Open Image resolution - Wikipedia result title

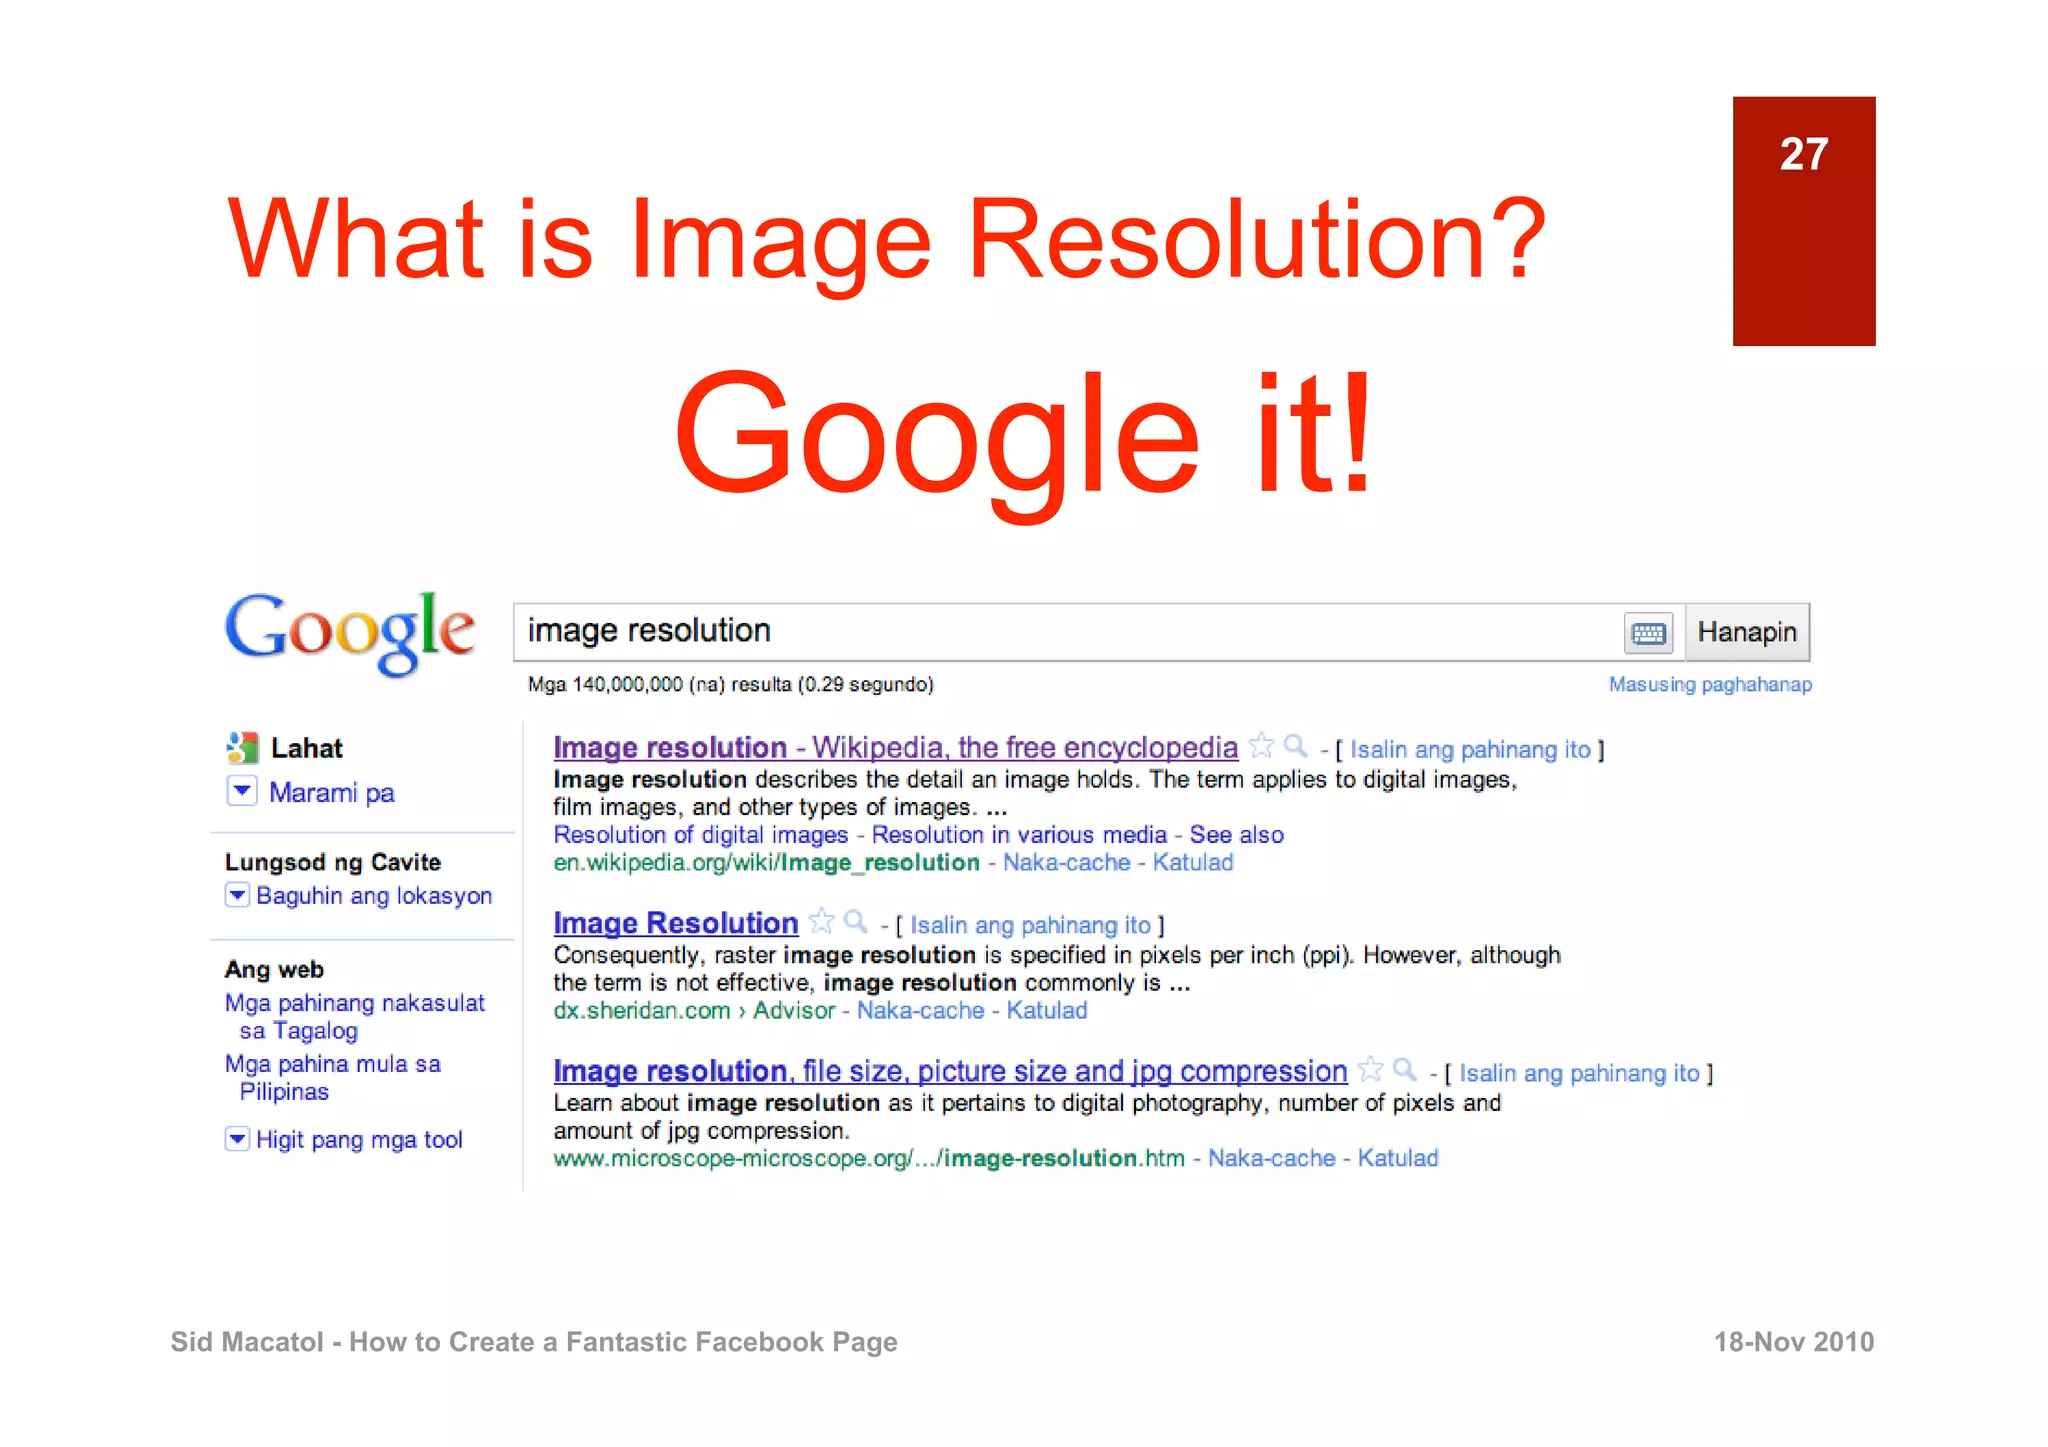[895, 747]
